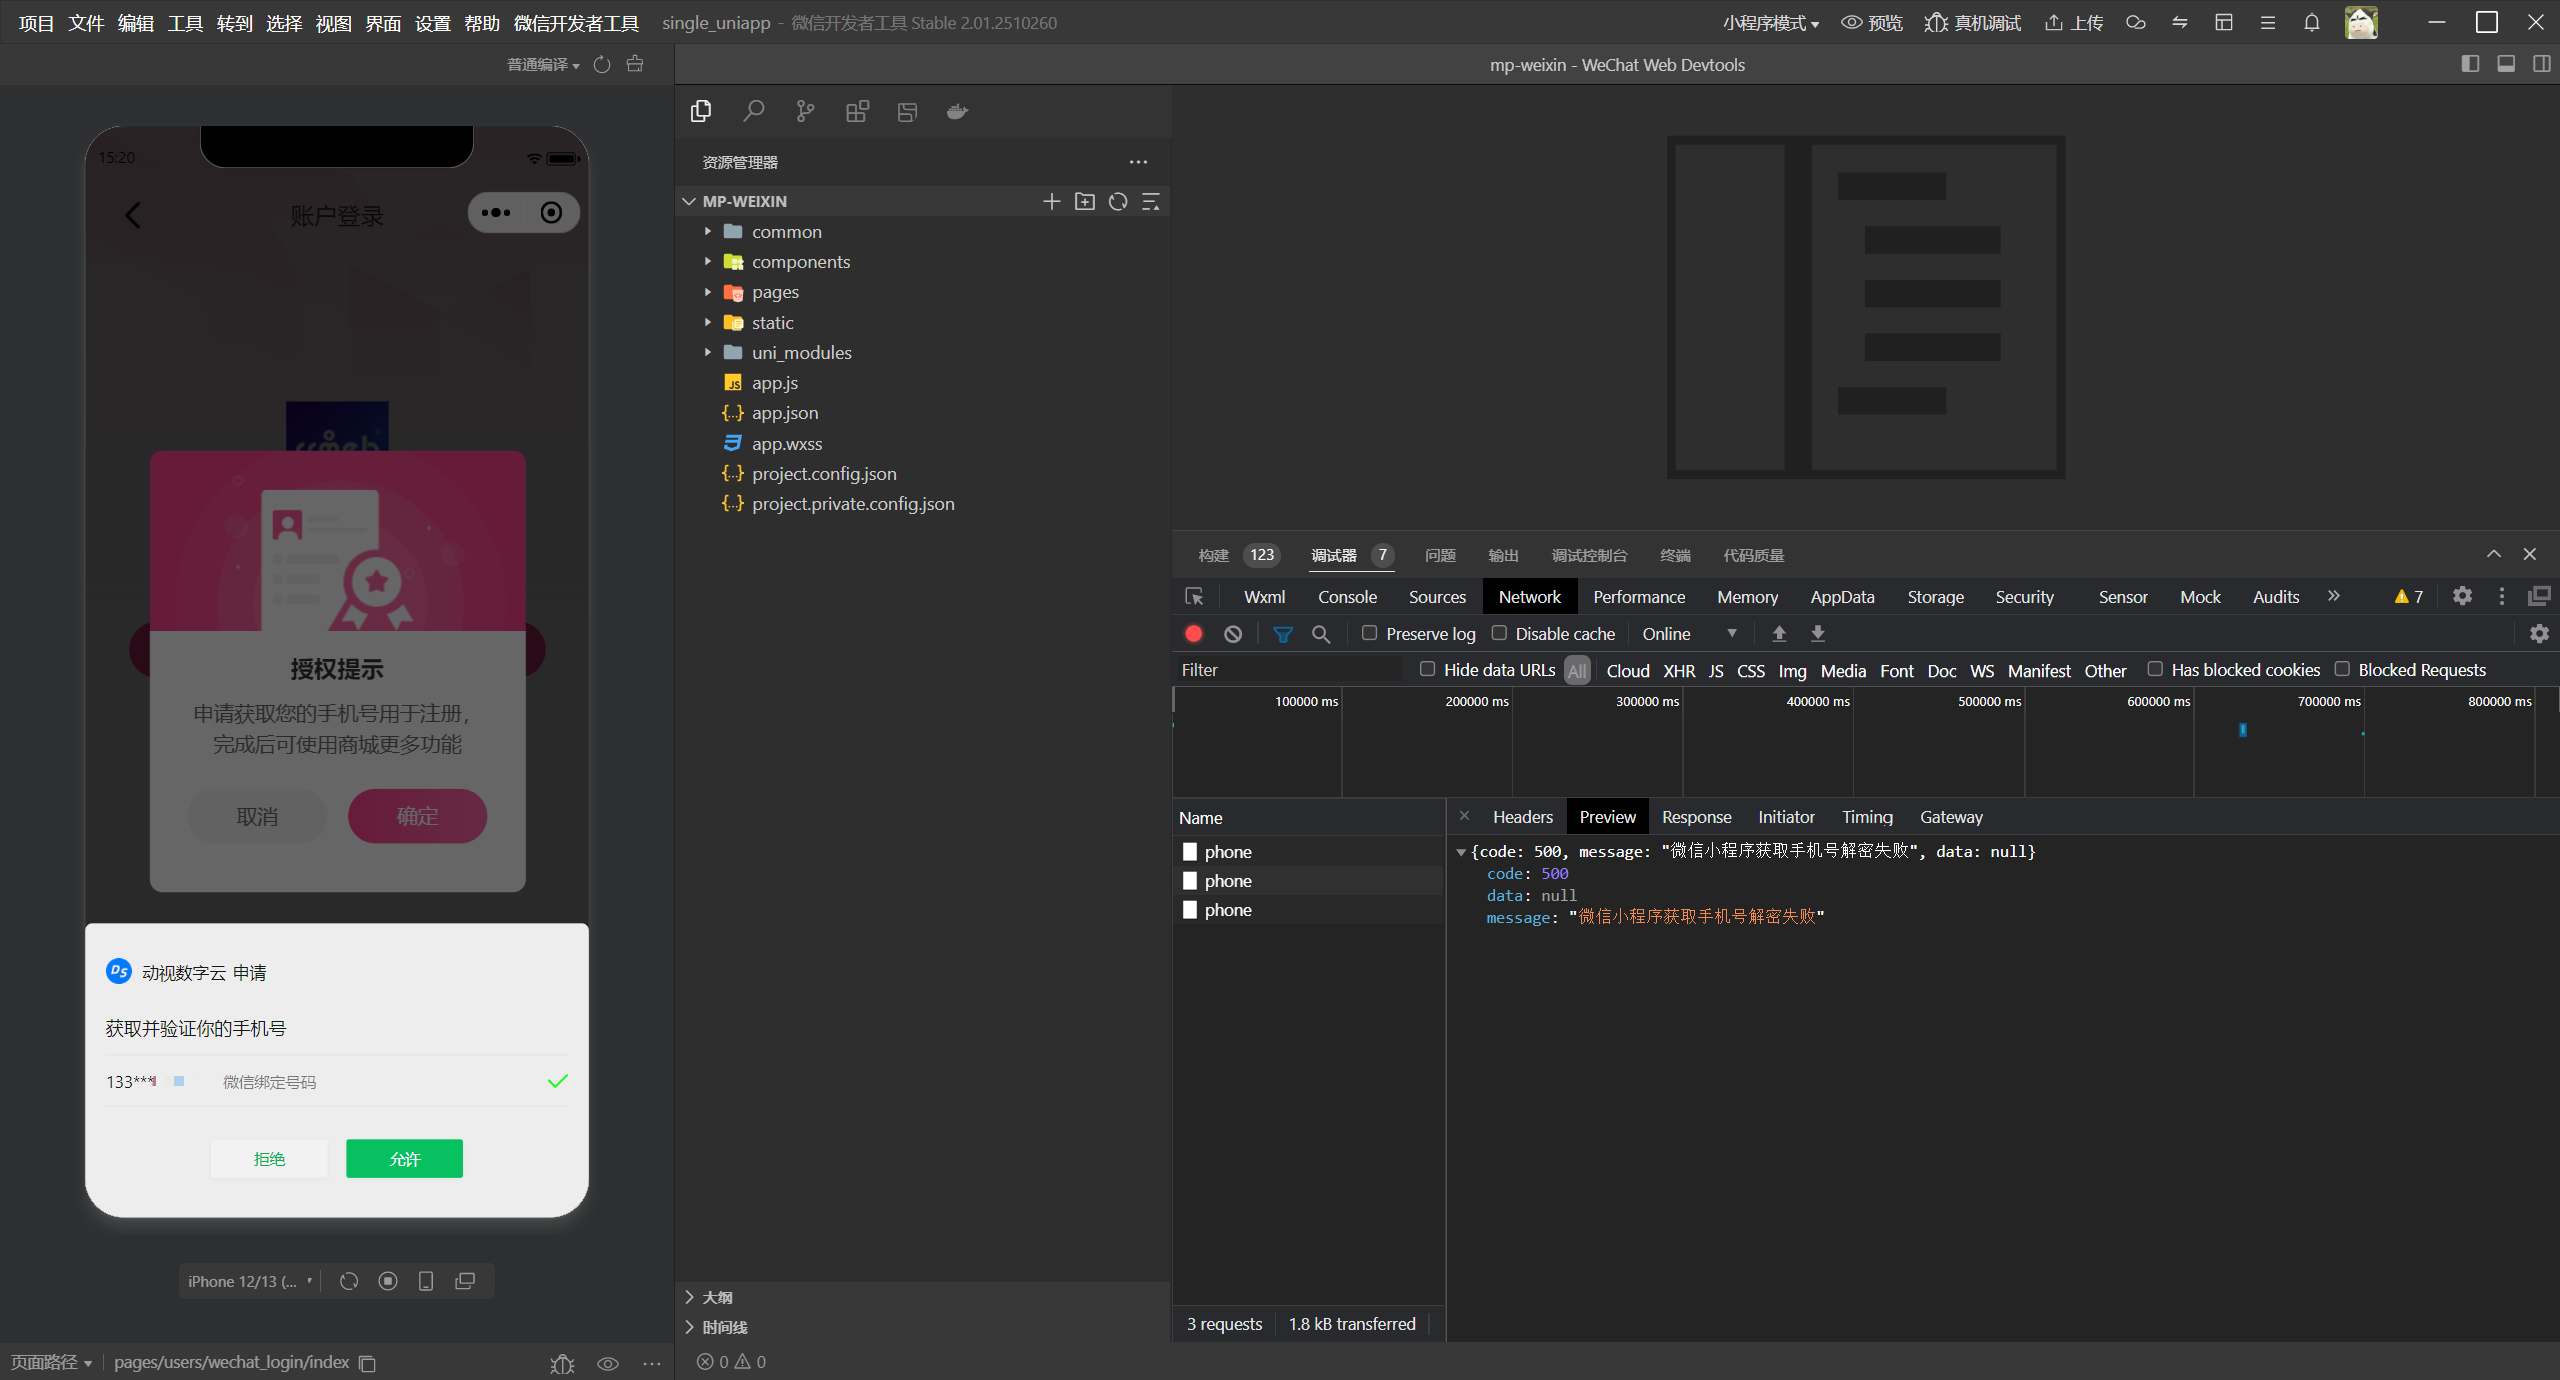
Task: Switch to the Console tab
Action: click(1347, 597)
